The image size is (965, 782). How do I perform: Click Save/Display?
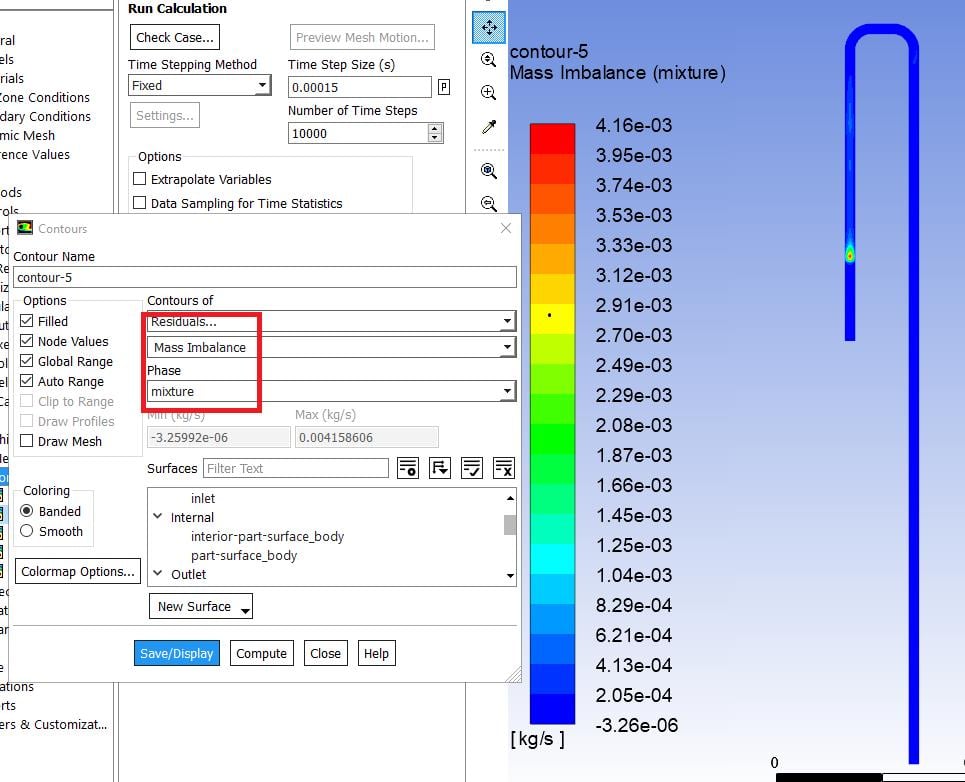(x=177, y=653)
